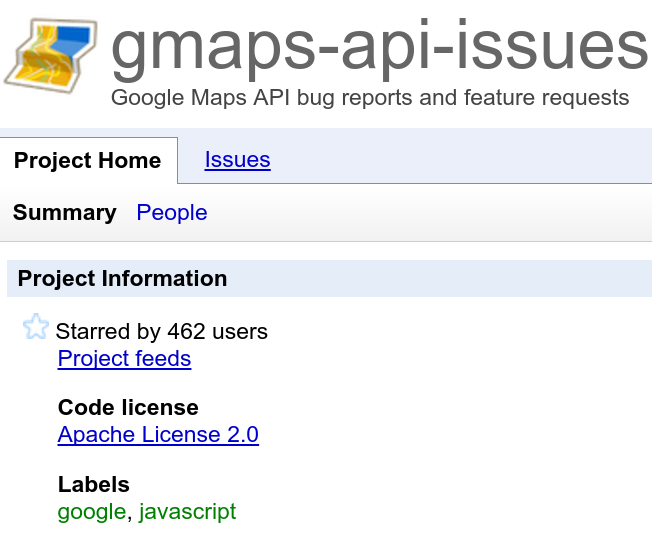Screen dimensions: 652x535
Task: Click the javascript label
Action: [188, 512]
